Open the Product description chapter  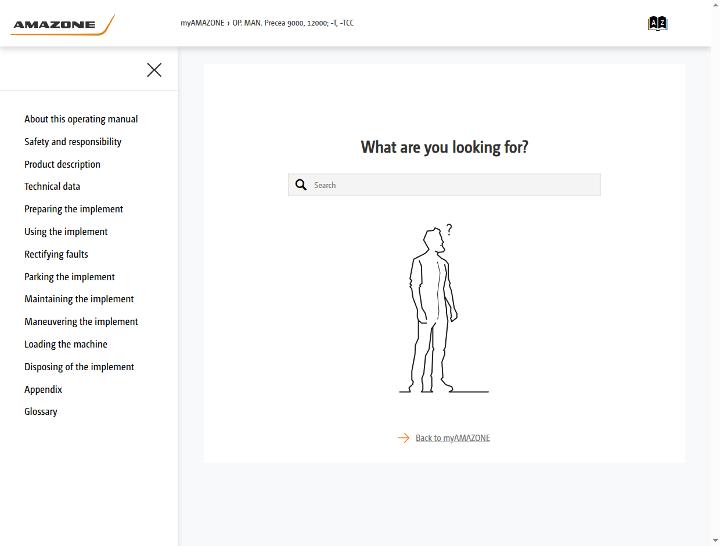[62, 164]
